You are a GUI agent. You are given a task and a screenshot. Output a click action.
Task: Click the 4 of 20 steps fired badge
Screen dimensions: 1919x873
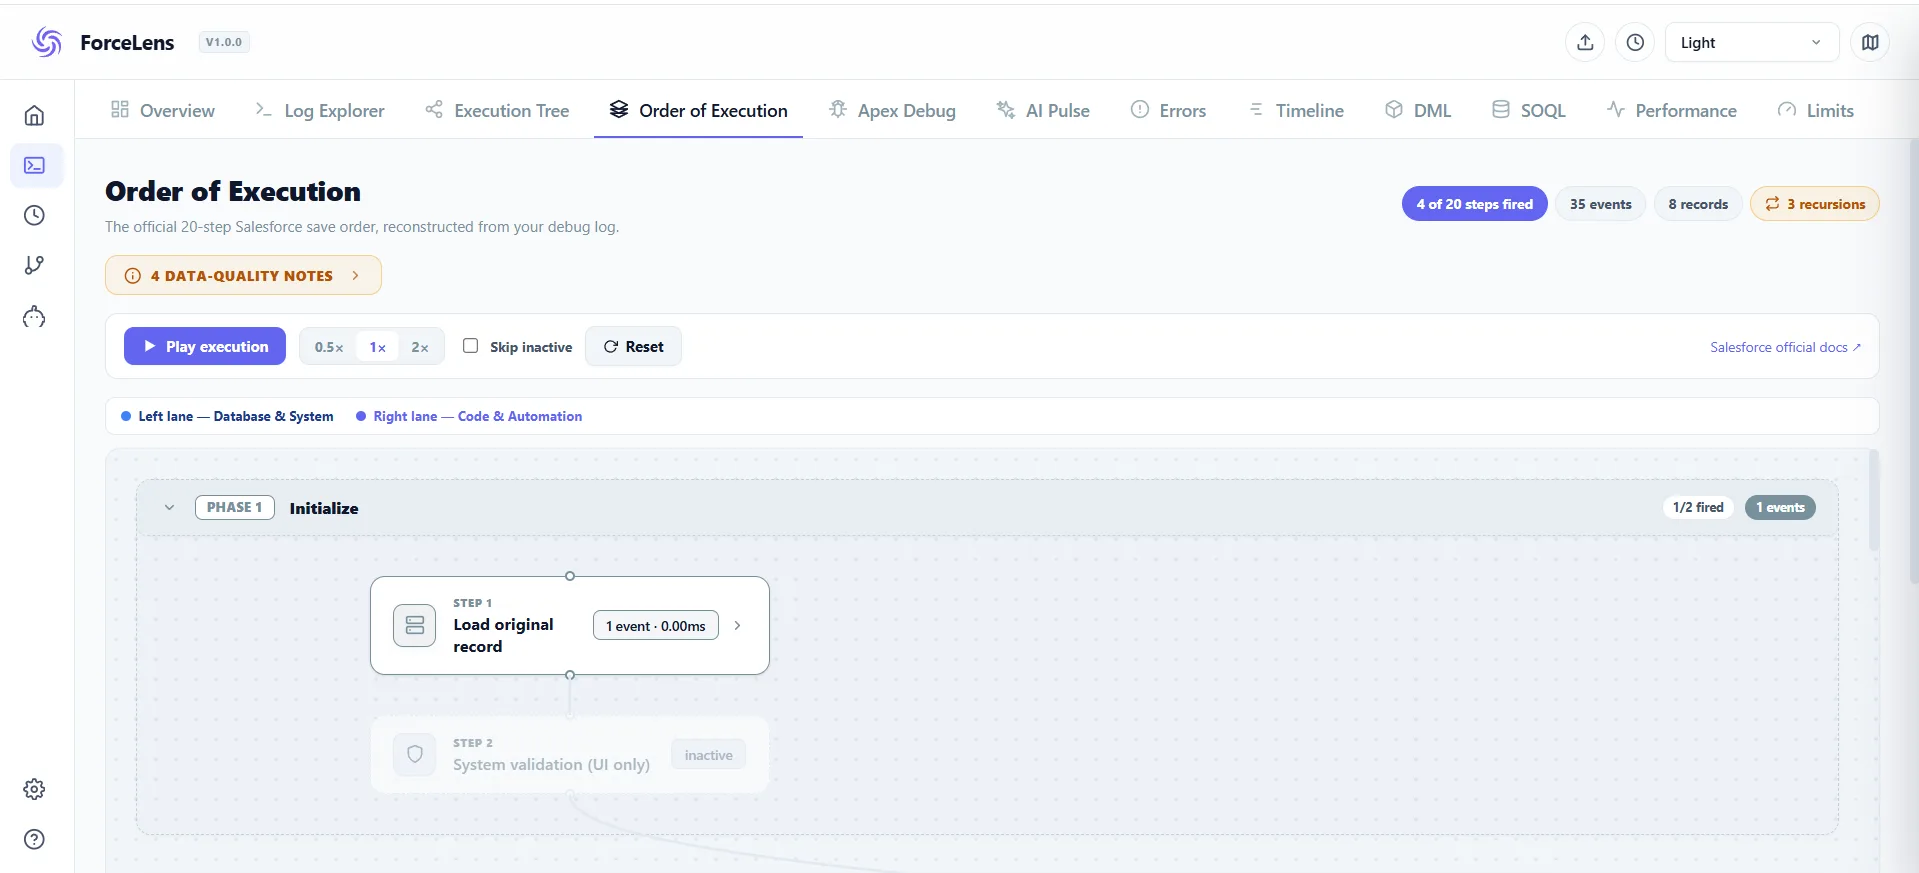[1475, 204]
